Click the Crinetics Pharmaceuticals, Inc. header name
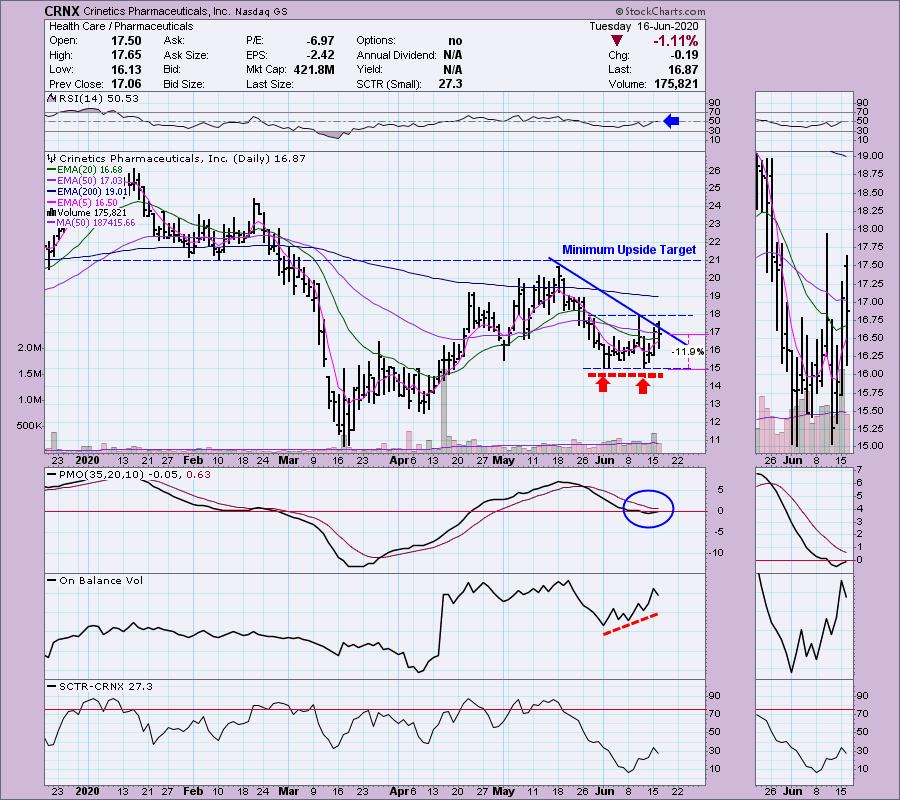 [x=157, y=11]
